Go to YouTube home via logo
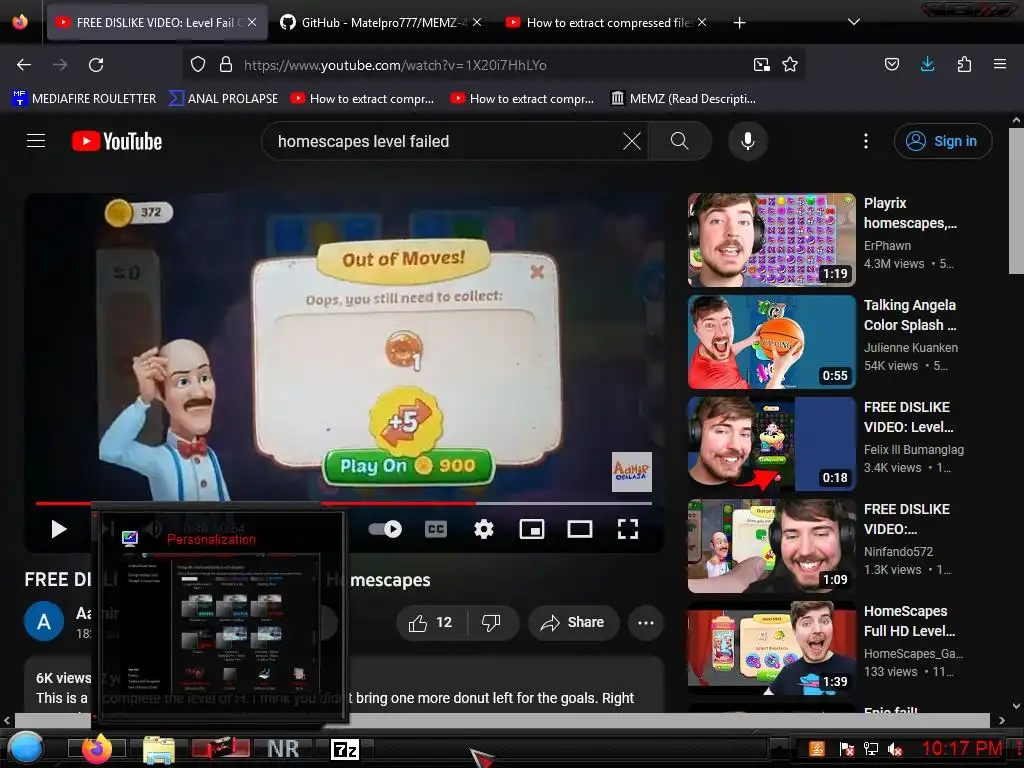 117,141
